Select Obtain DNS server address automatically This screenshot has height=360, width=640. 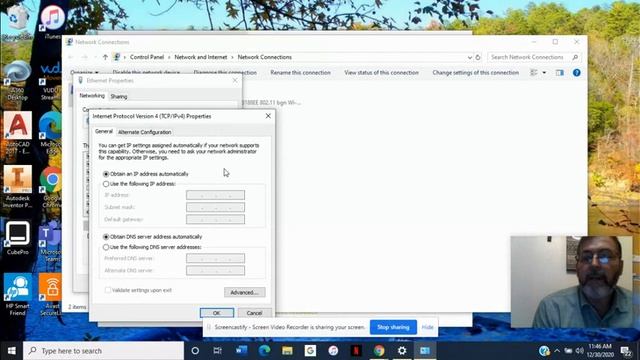(x=106, y=237)
